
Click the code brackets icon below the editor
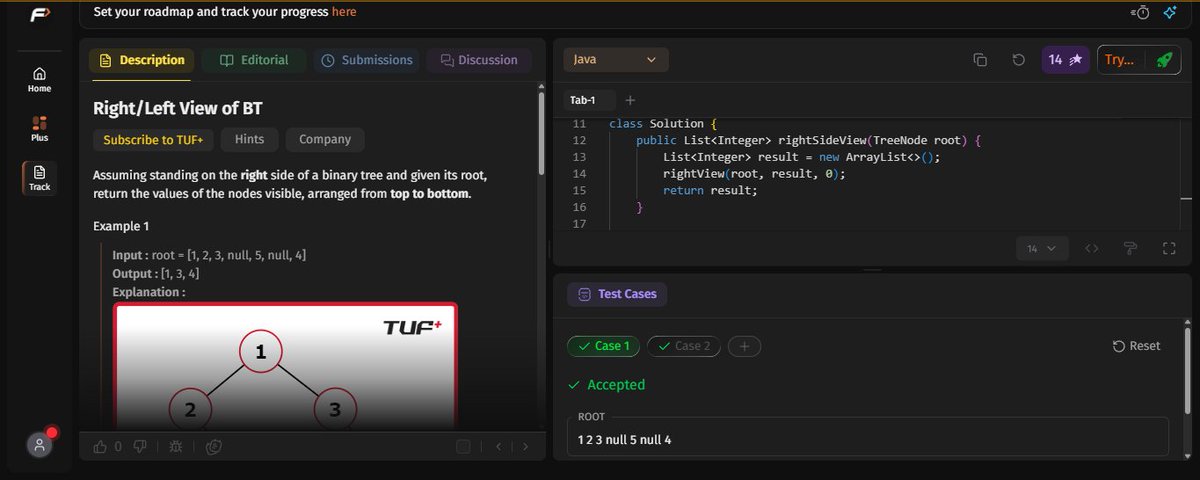[1092, 249]
